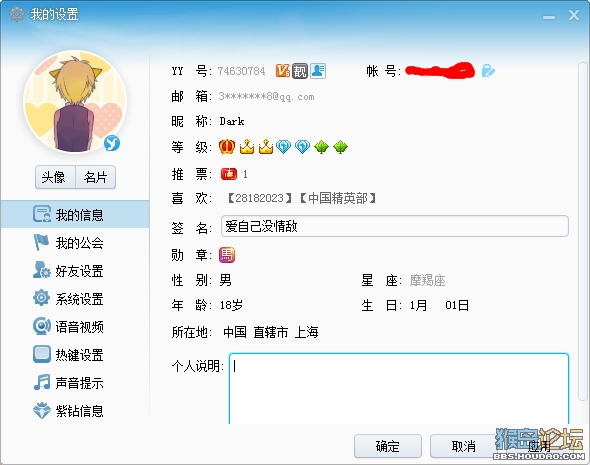Click the 头像 avatar button
This screenshot has width=590, height=465.
tap(55, 177)
